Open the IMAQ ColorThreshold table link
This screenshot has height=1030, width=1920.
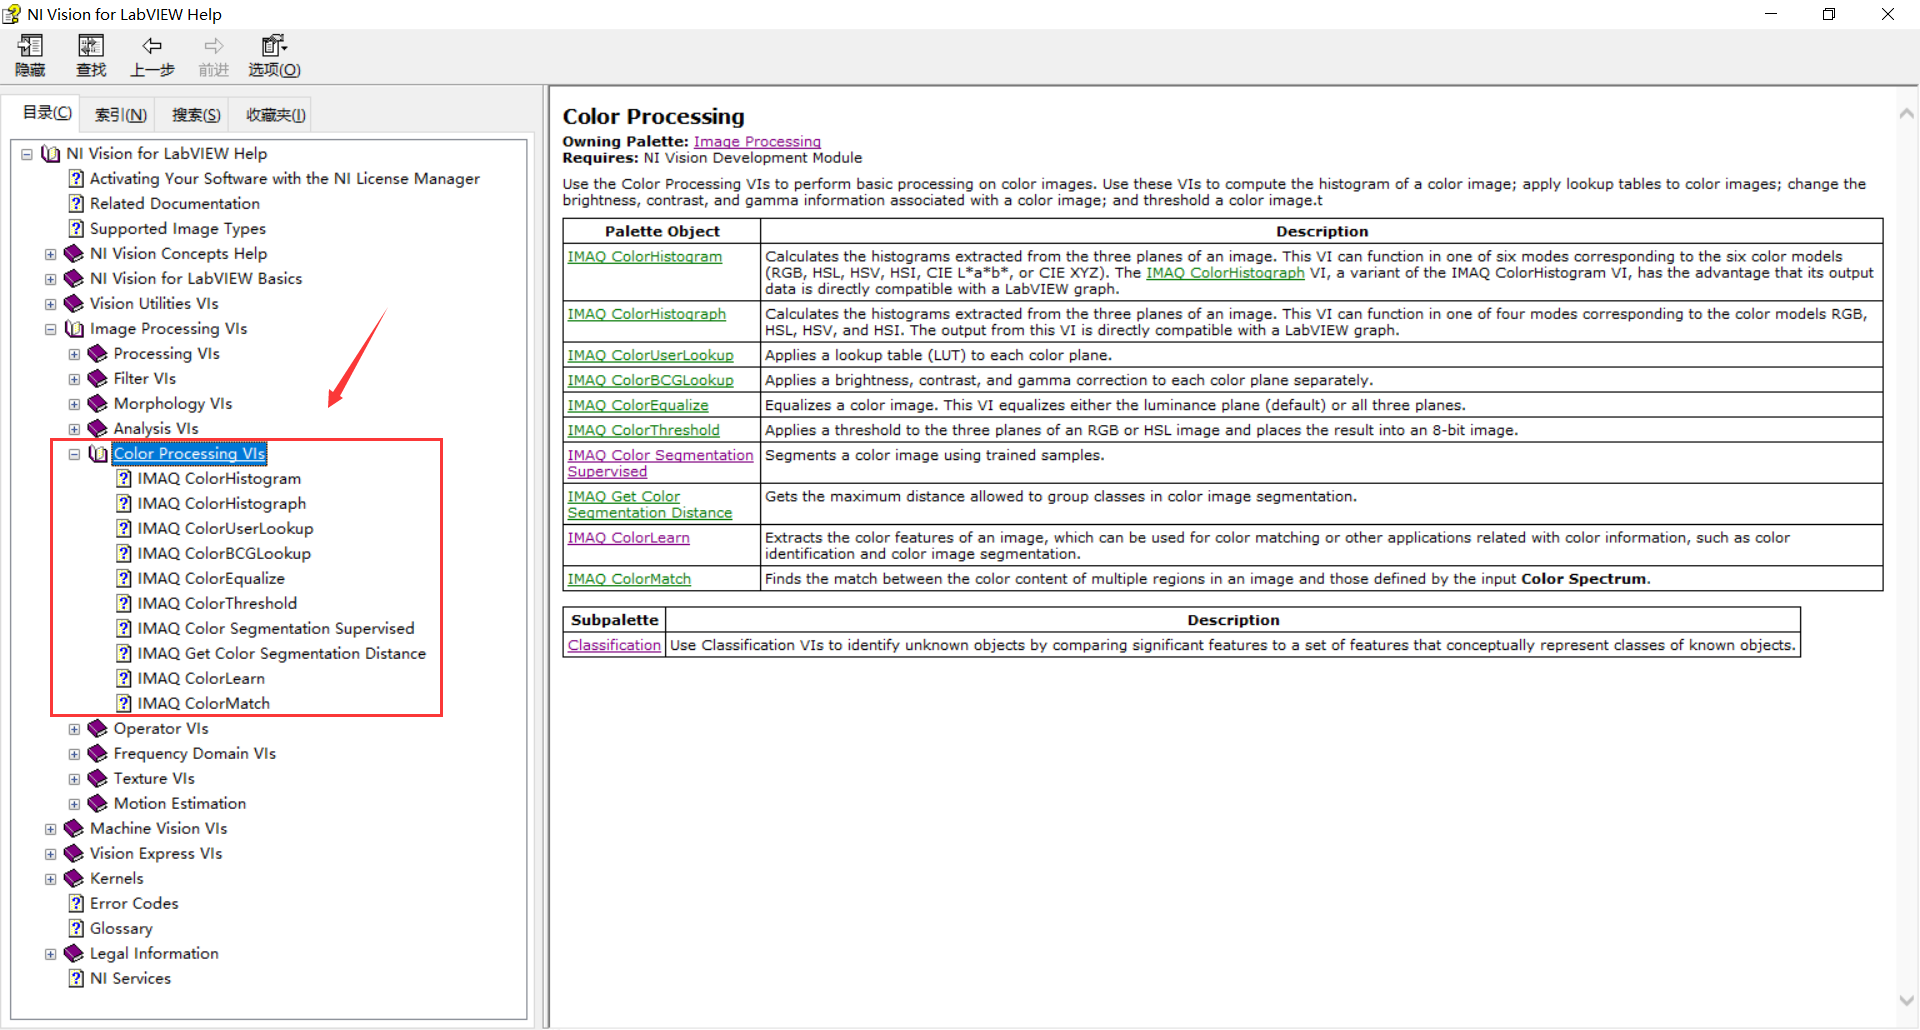(643, 431)
